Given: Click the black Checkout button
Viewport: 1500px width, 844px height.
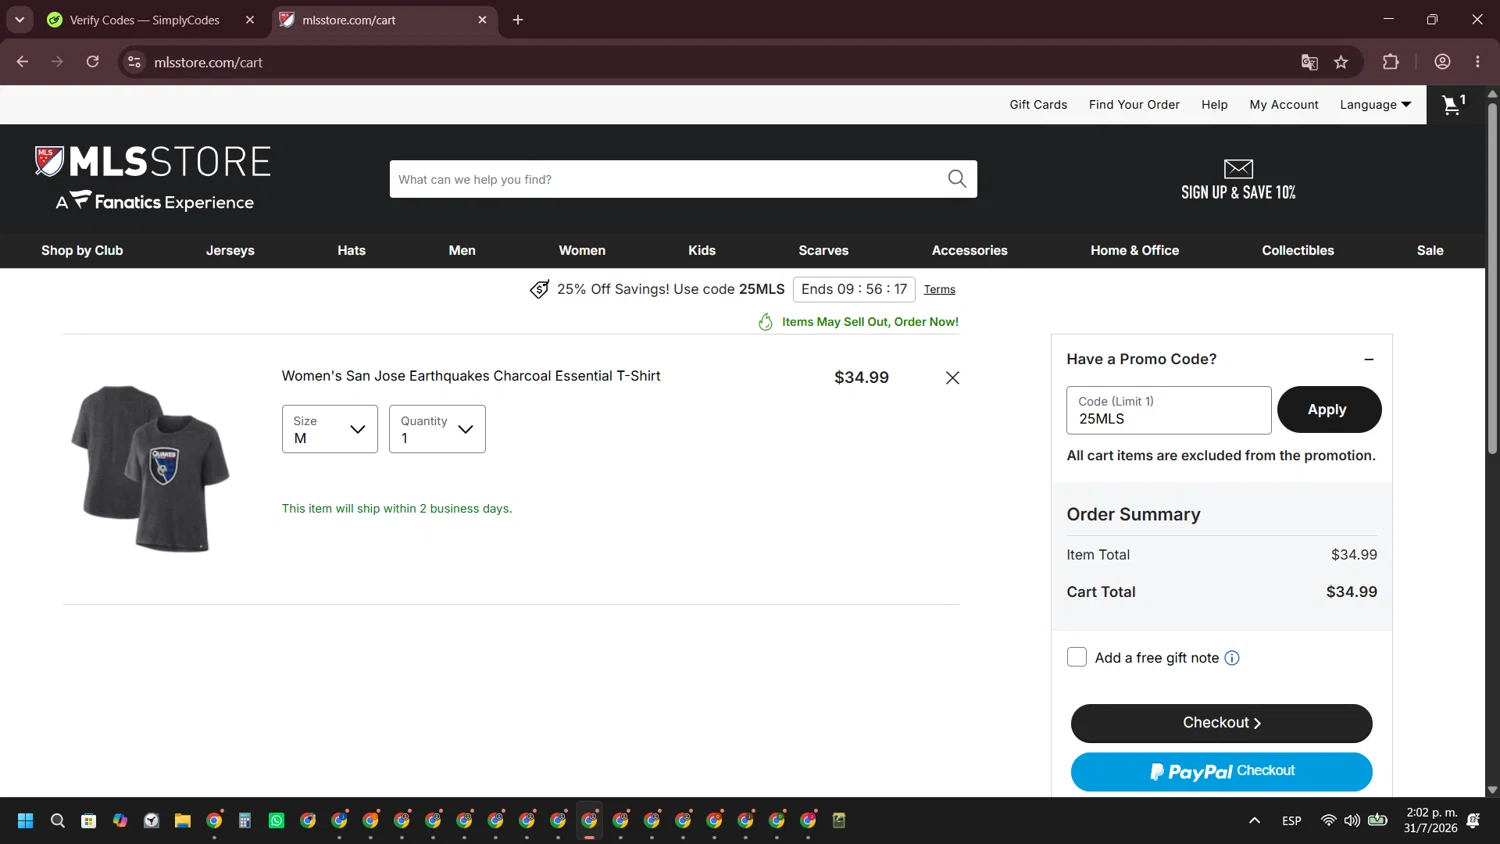Looking at the screenshot, I should click(x=1221, y=723).
